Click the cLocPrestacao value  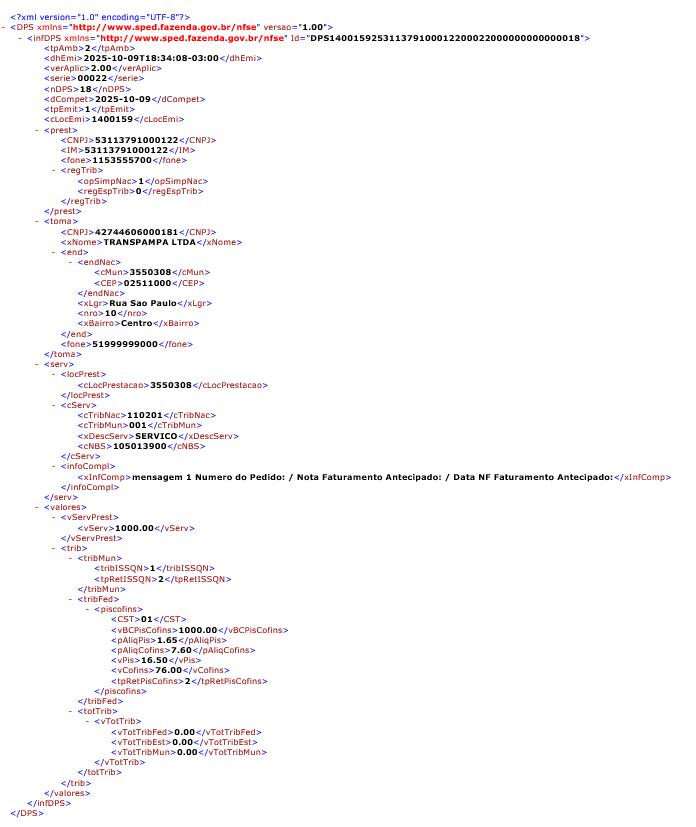click(x=171, y=385)
